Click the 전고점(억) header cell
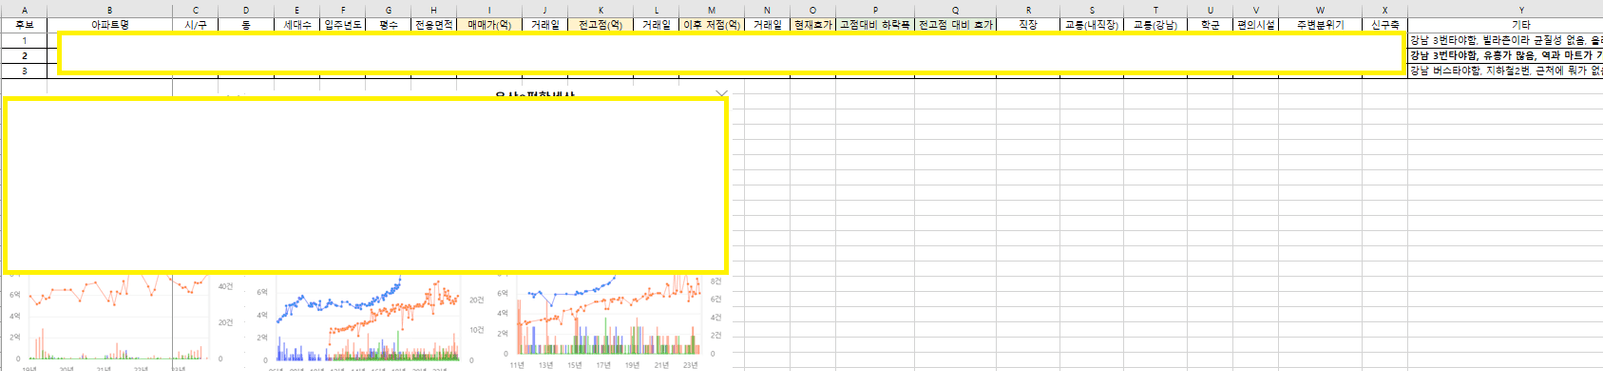The height and width of the screenshot is (371, 1603). point(600,24)
